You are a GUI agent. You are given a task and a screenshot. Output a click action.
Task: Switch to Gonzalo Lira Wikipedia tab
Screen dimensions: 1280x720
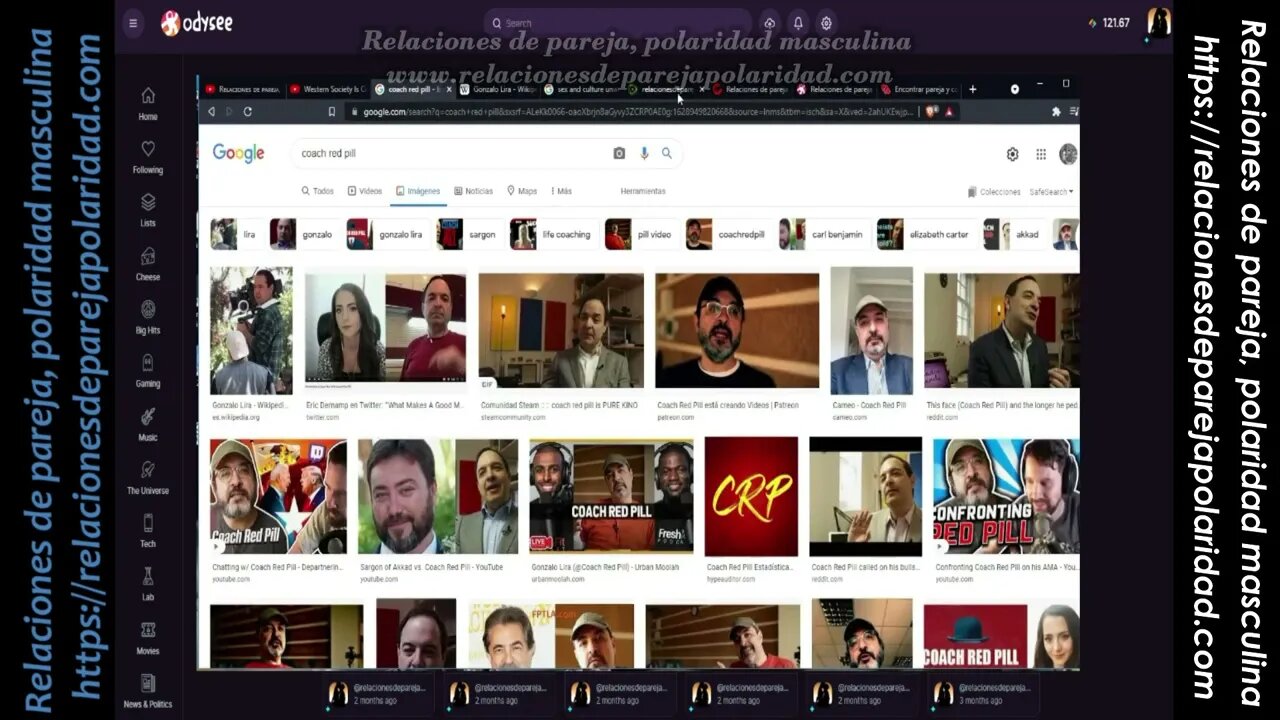pos(497,89)
